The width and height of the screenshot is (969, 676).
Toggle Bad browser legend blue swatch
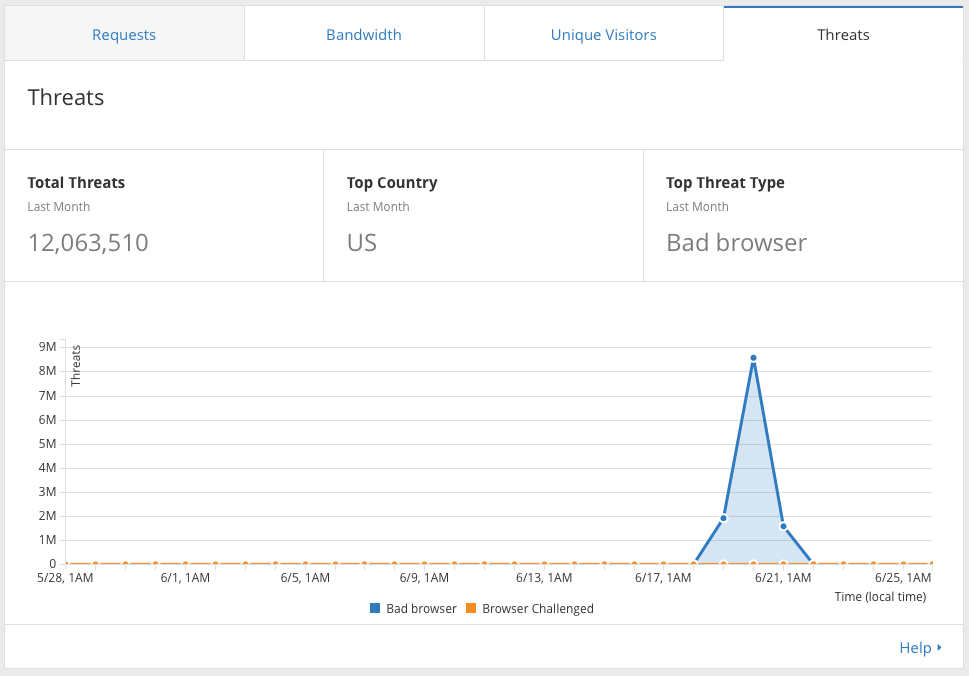pyautogui.click(x=374, y=608)
